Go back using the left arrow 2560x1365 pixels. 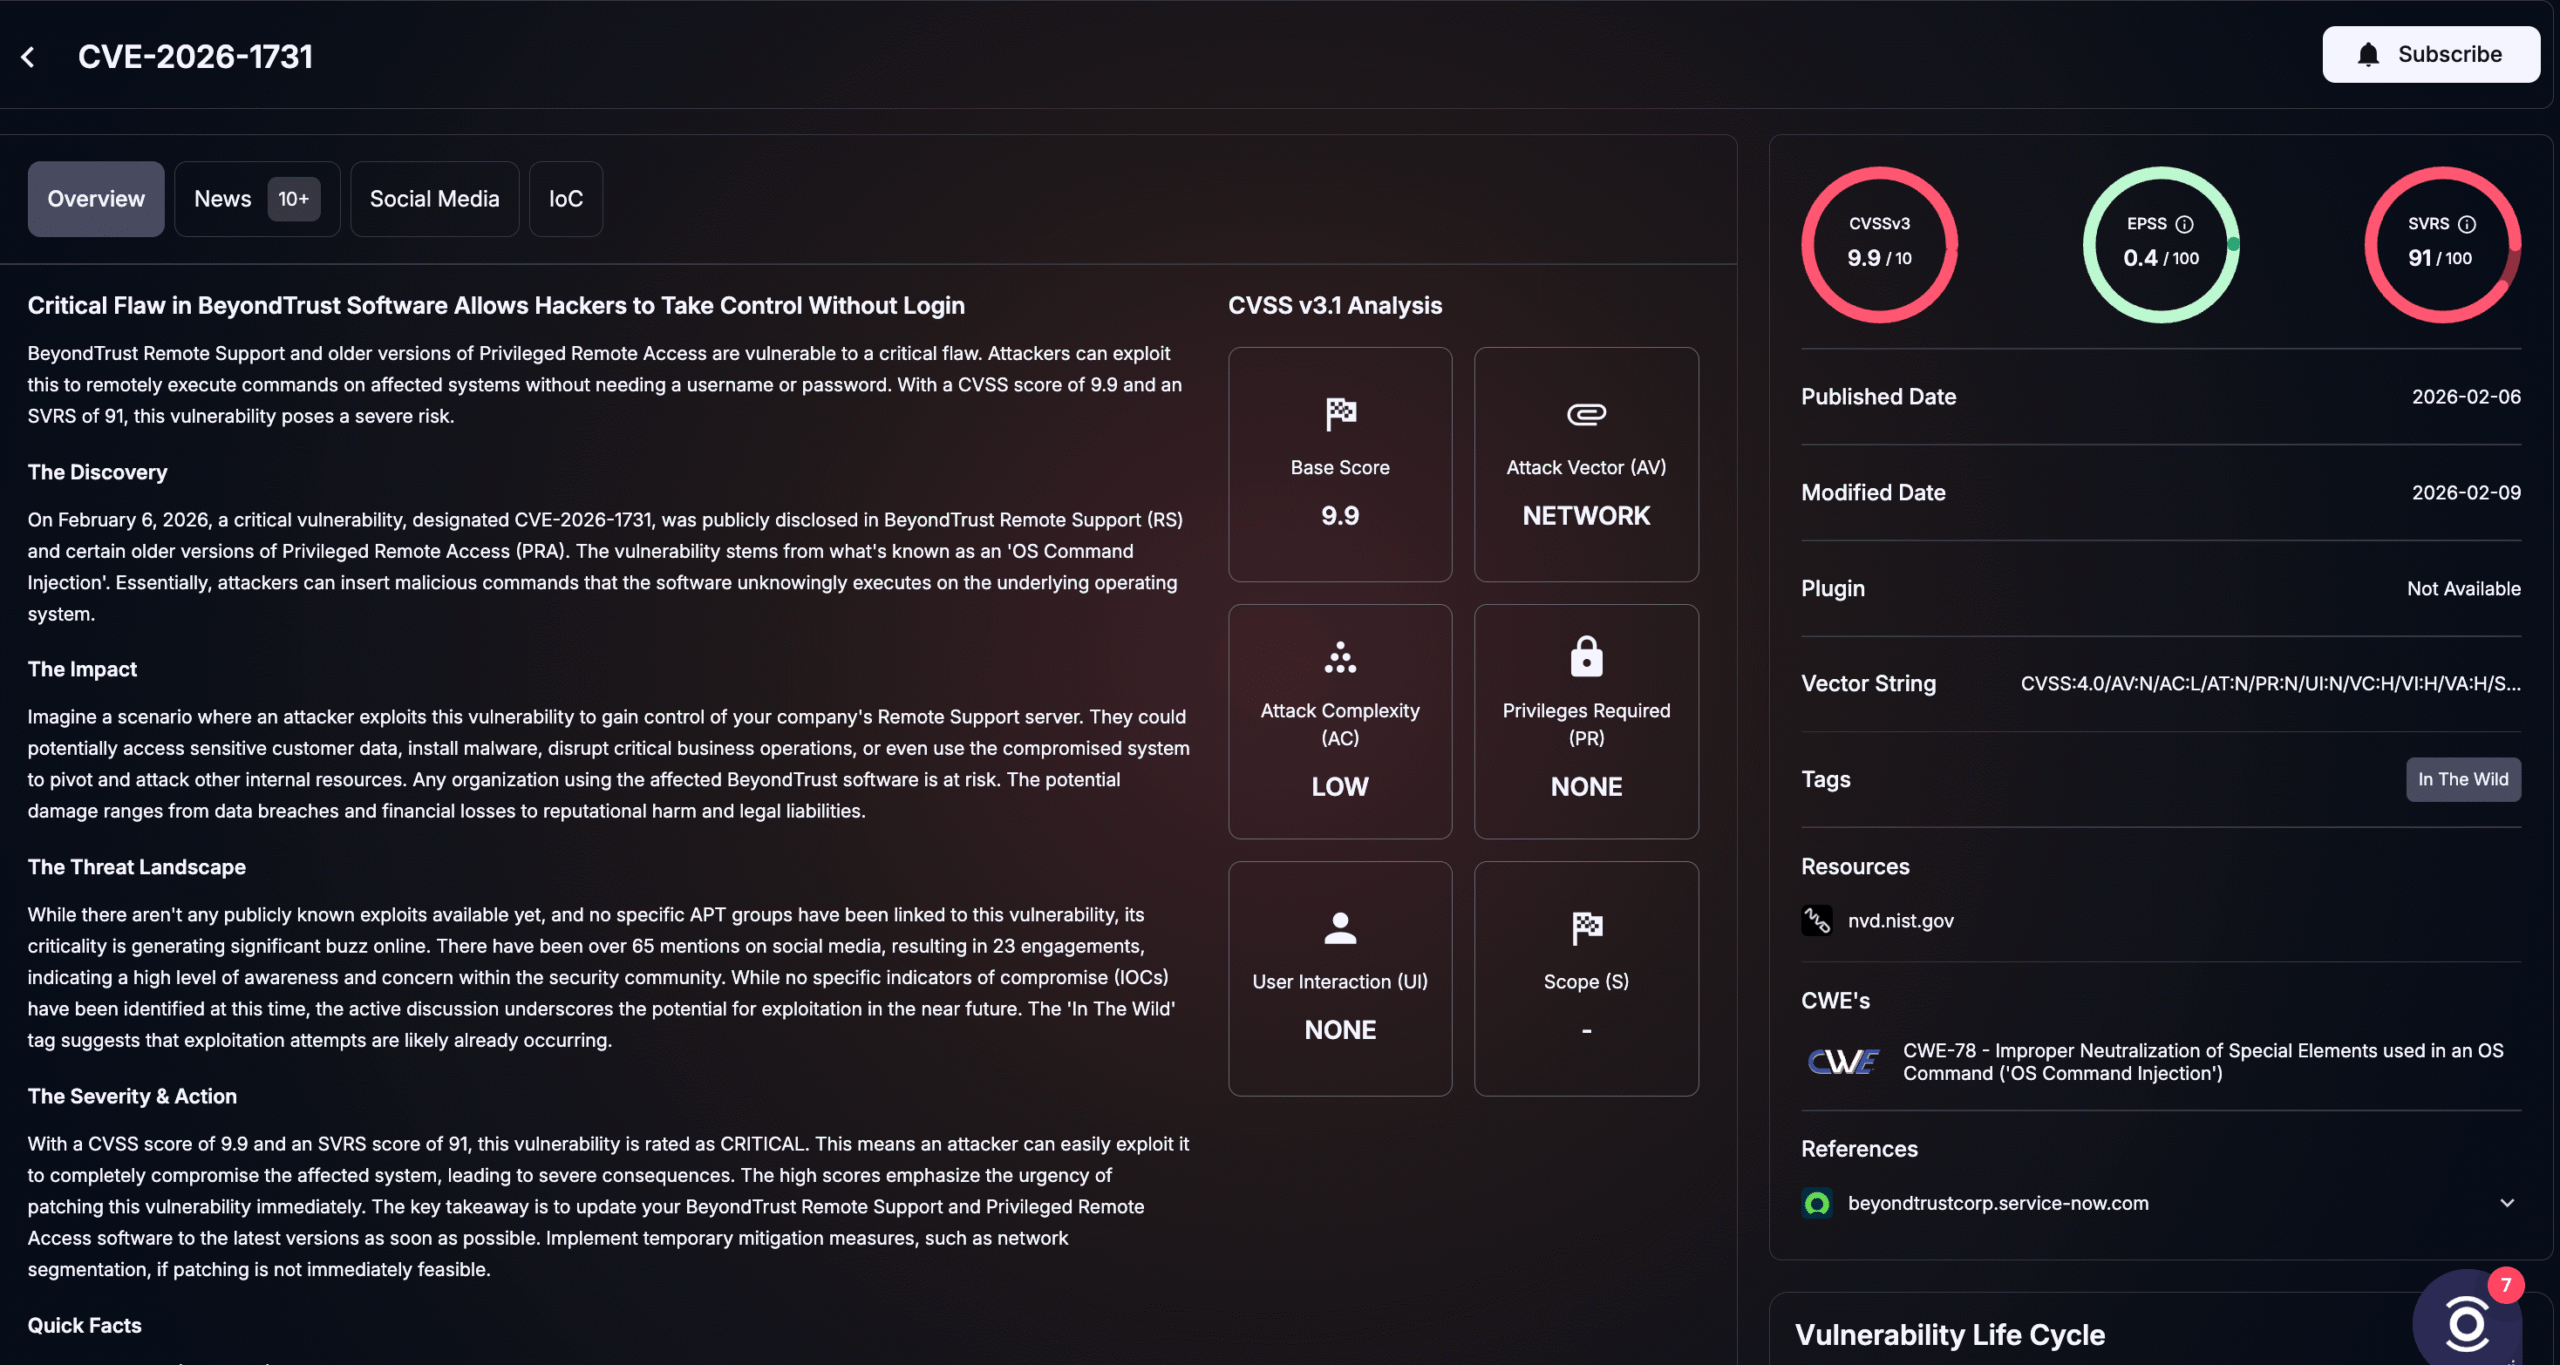(28, 57)
